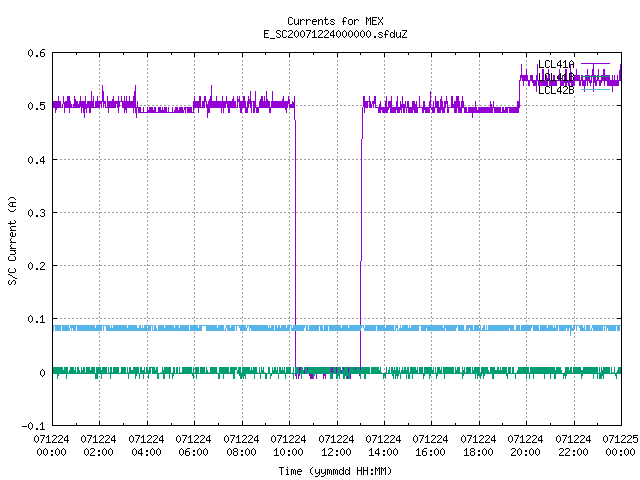The width and height of the screenshot is (640, 480).
Task: Click the Y-axis label 'S/C Current (A)'
Action: point(12,241)
